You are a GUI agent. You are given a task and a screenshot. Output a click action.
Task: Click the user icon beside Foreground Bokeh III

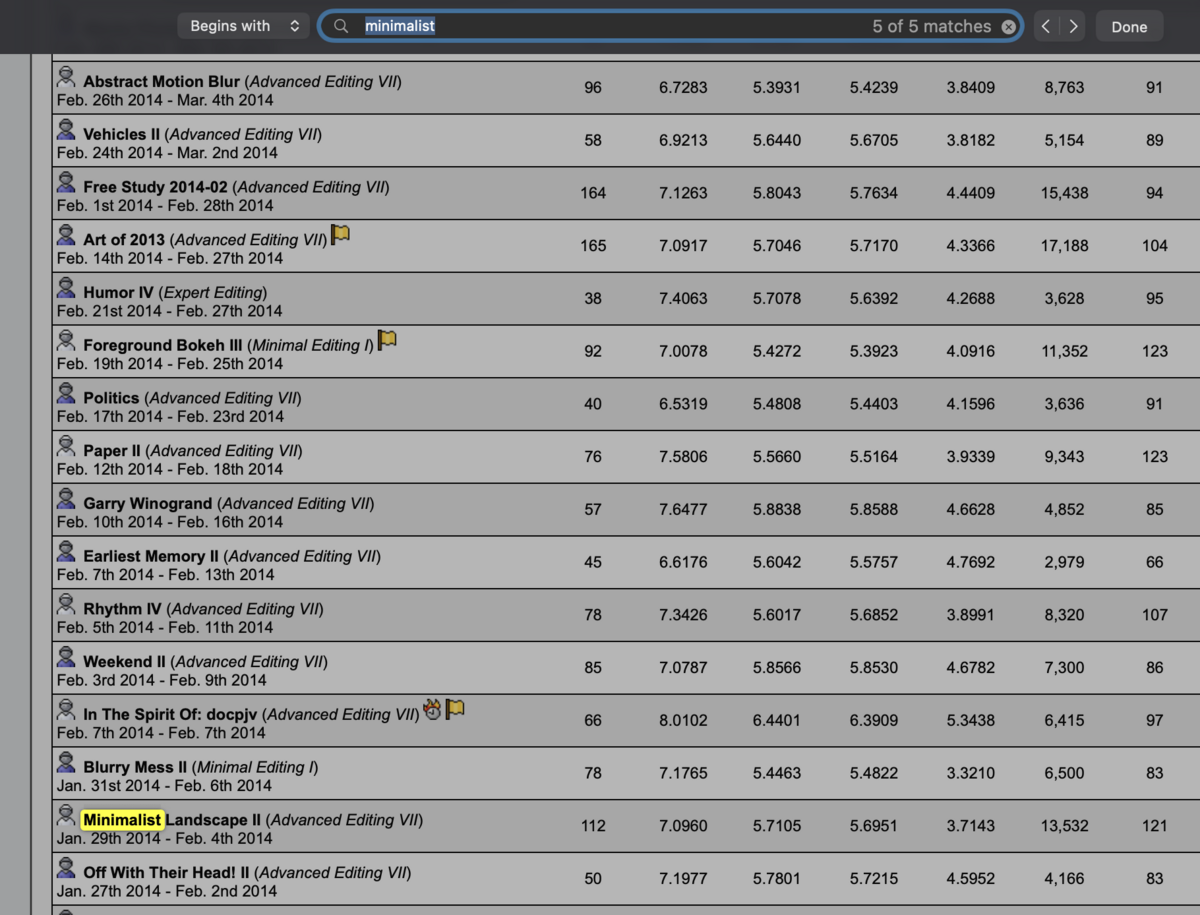pos(66,341)
